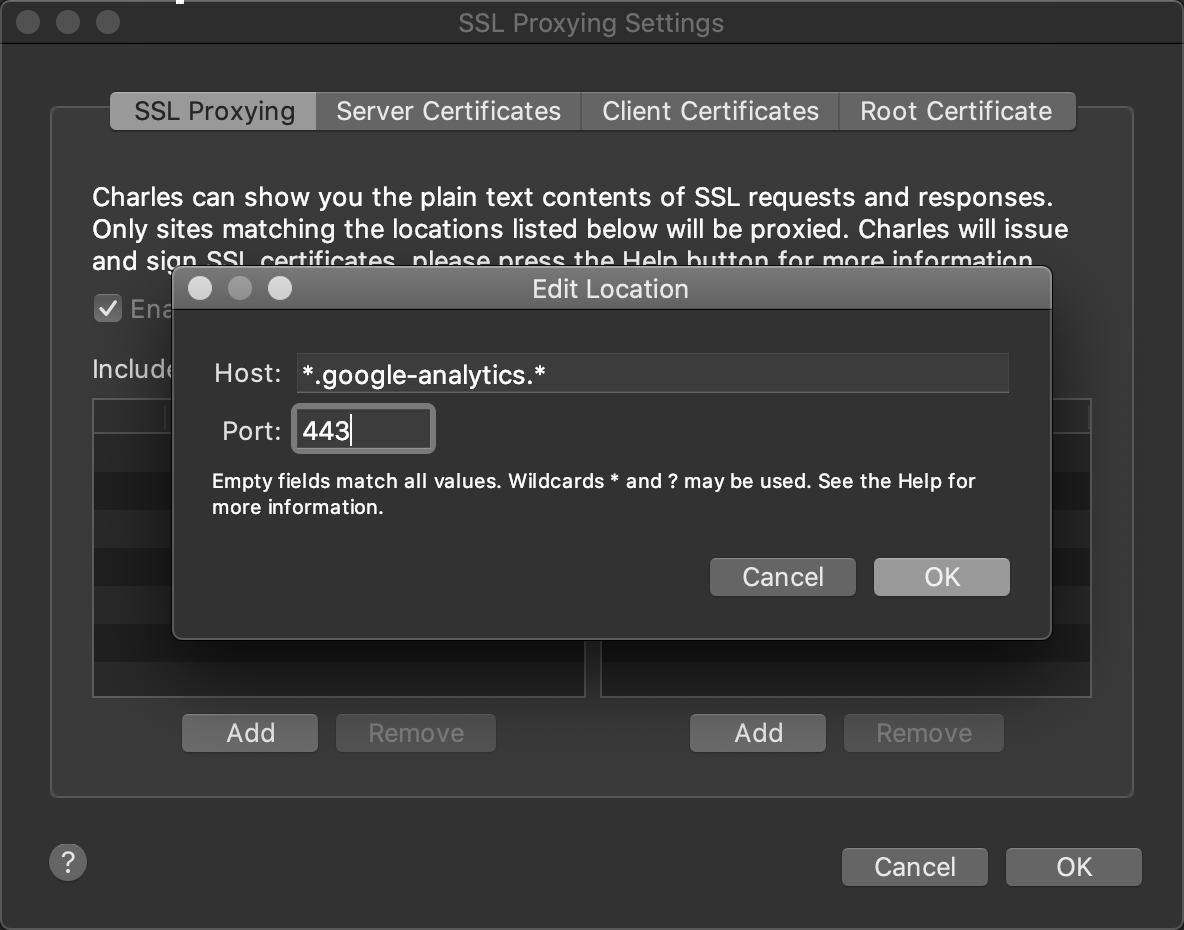Toggle the Enable SSL Proxying checkbox
1184x930 pixels.
click(107, 308)
